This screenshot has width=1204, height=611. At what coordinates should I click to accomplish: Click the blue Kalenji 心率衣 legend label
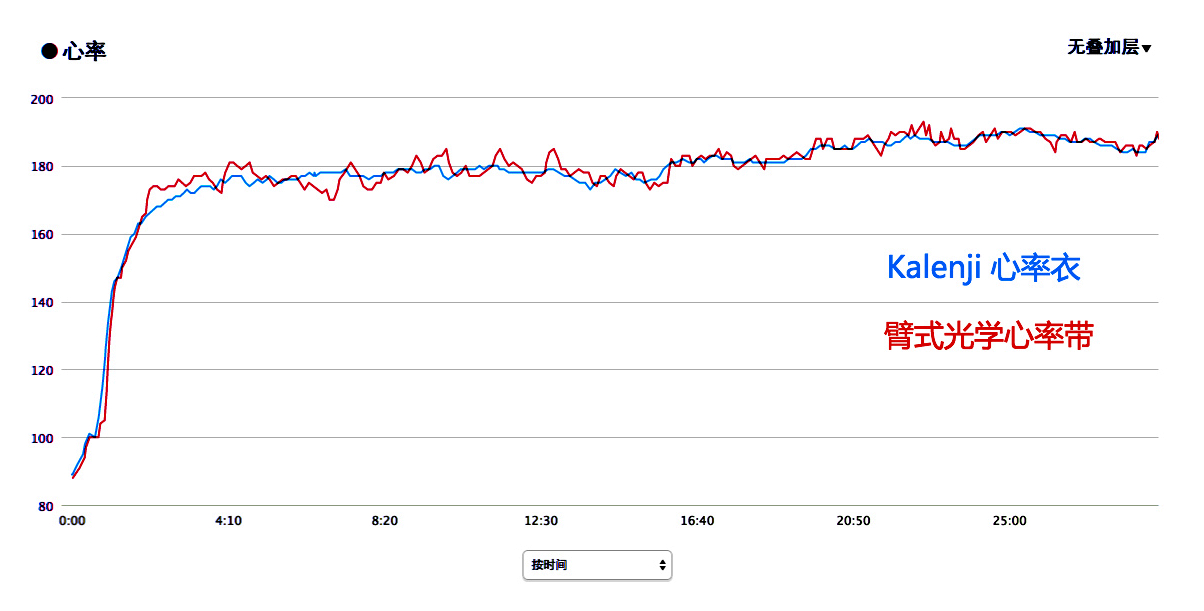(983, 267)
